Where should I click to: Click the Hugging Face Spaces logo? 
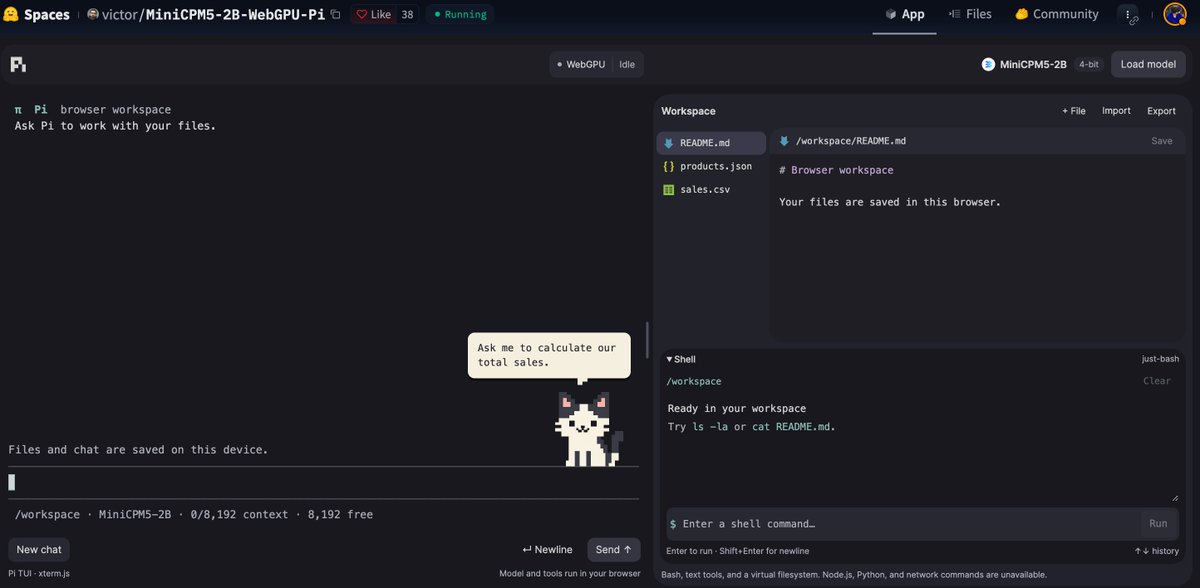click(11, 14)
